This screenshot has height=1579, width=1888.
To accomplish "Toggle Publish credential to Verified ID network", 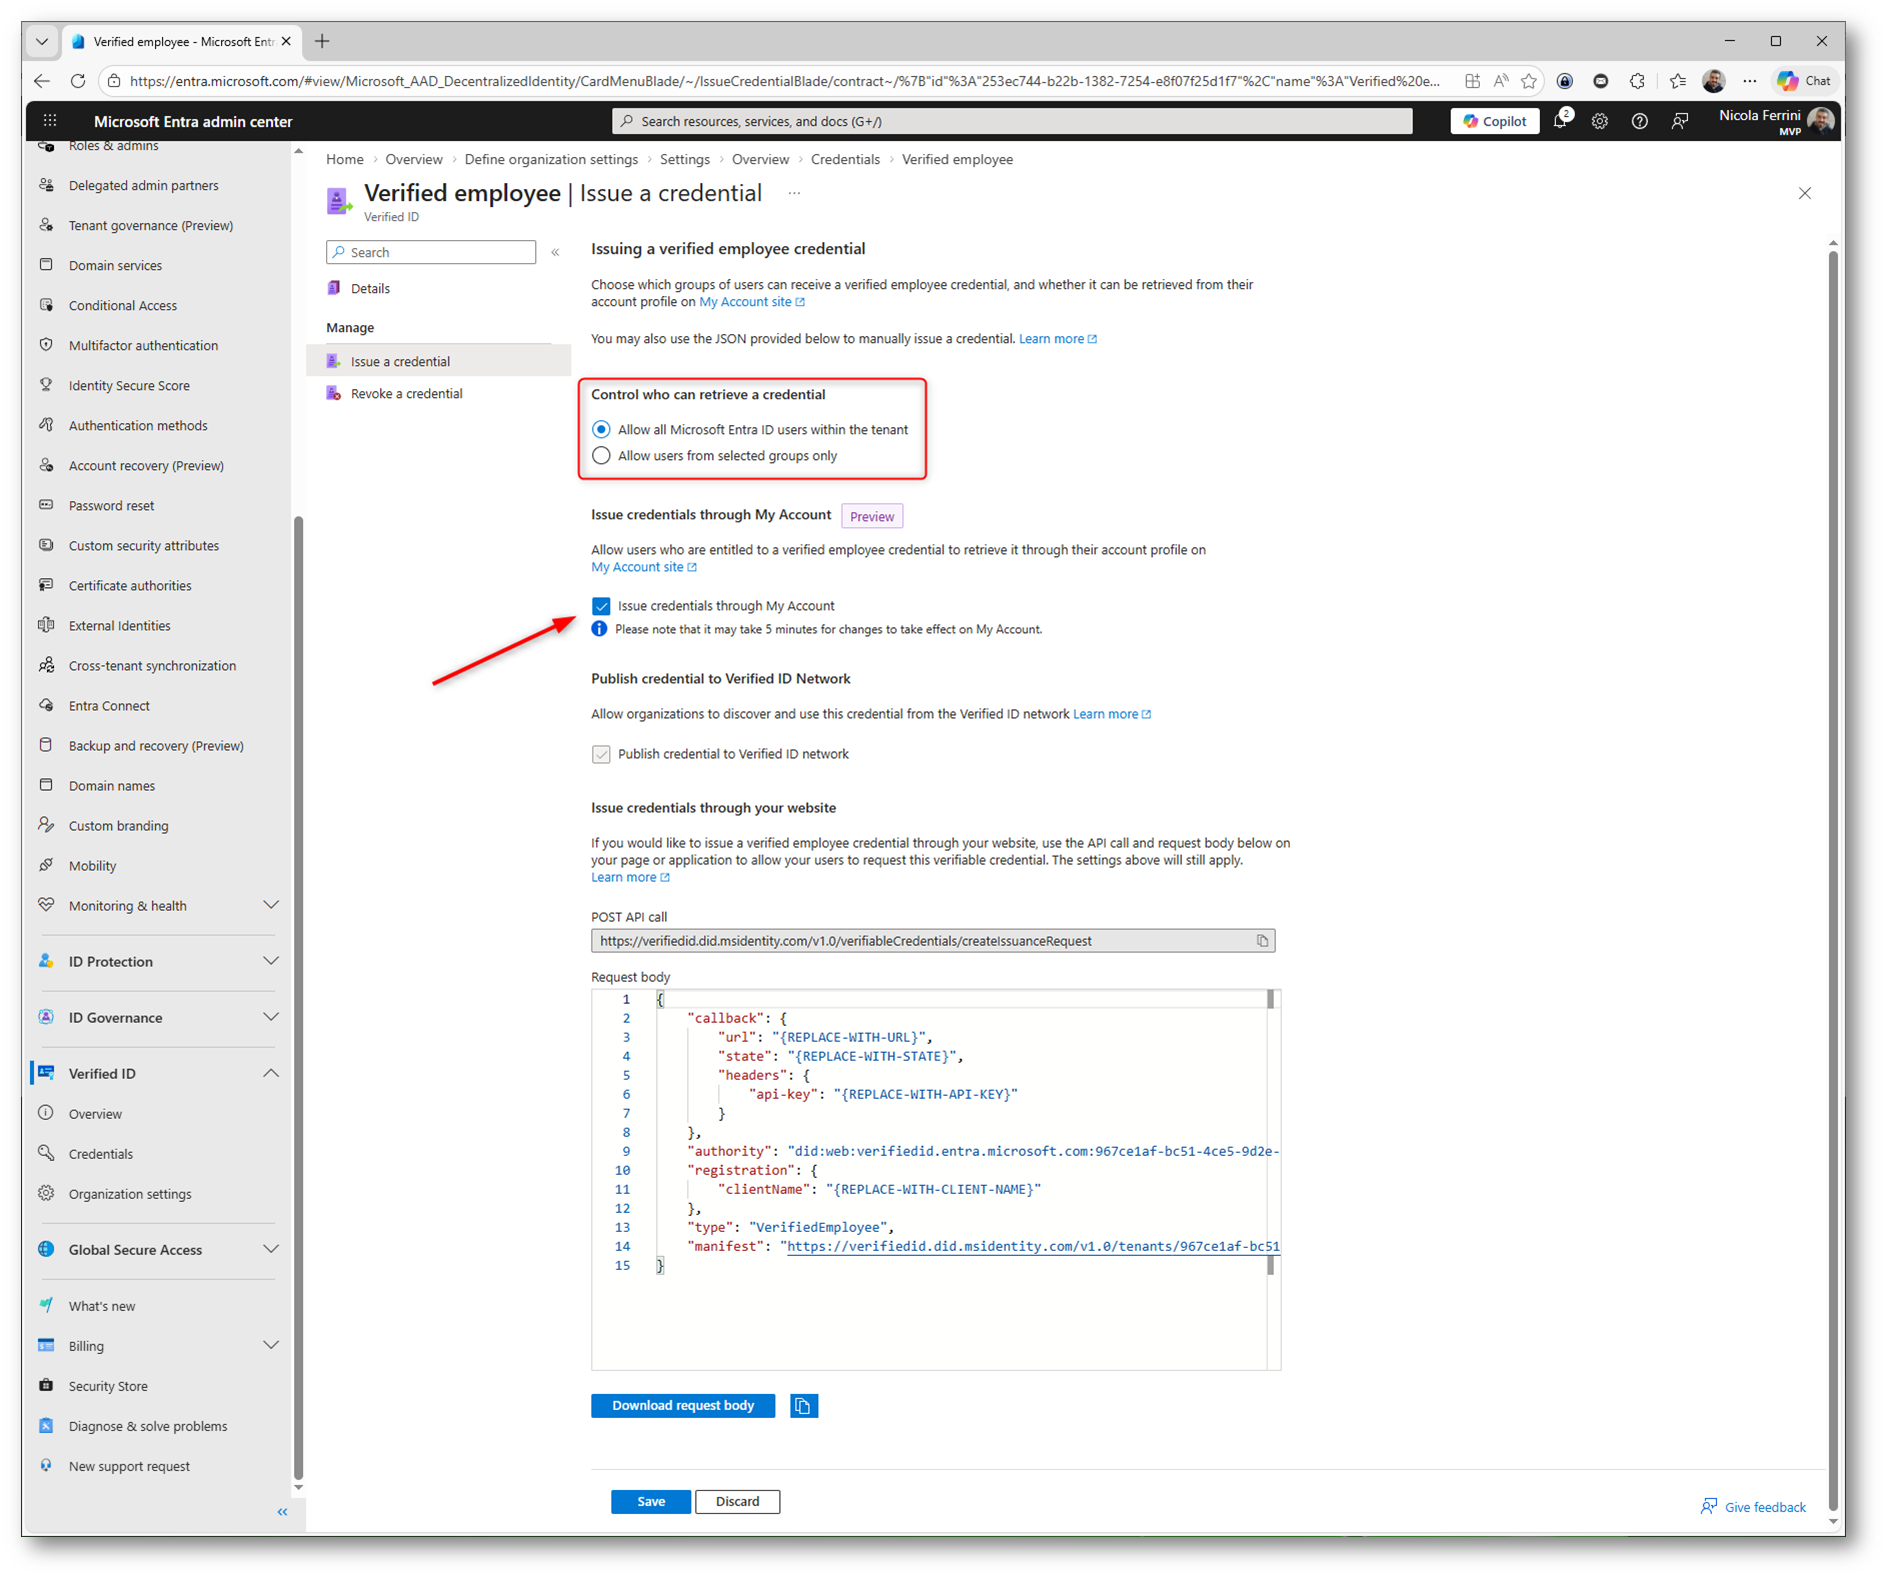I will tap(601, 754).
